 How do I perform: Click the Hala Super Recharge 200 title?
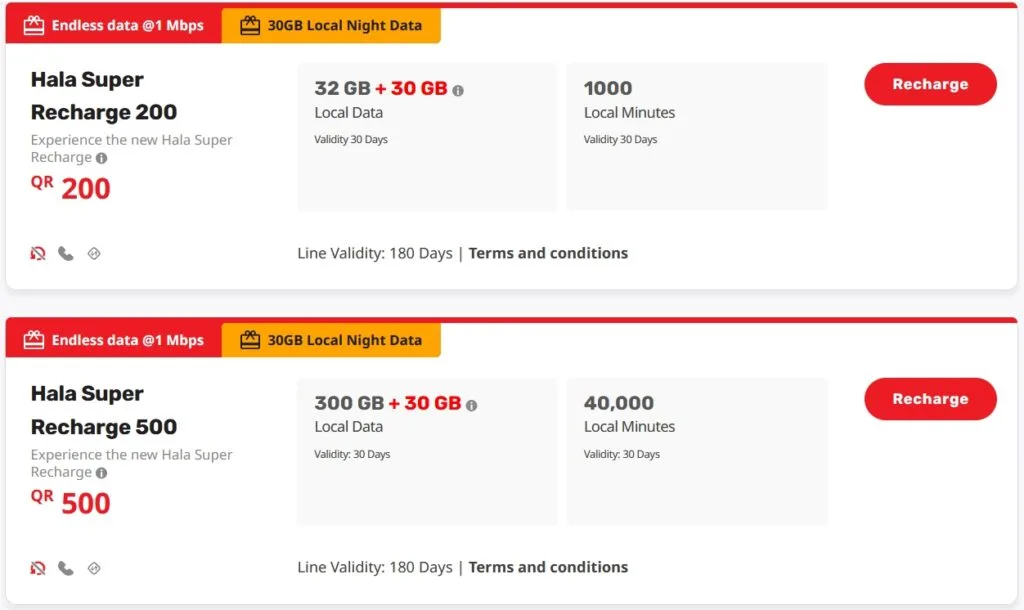[104, 96]
